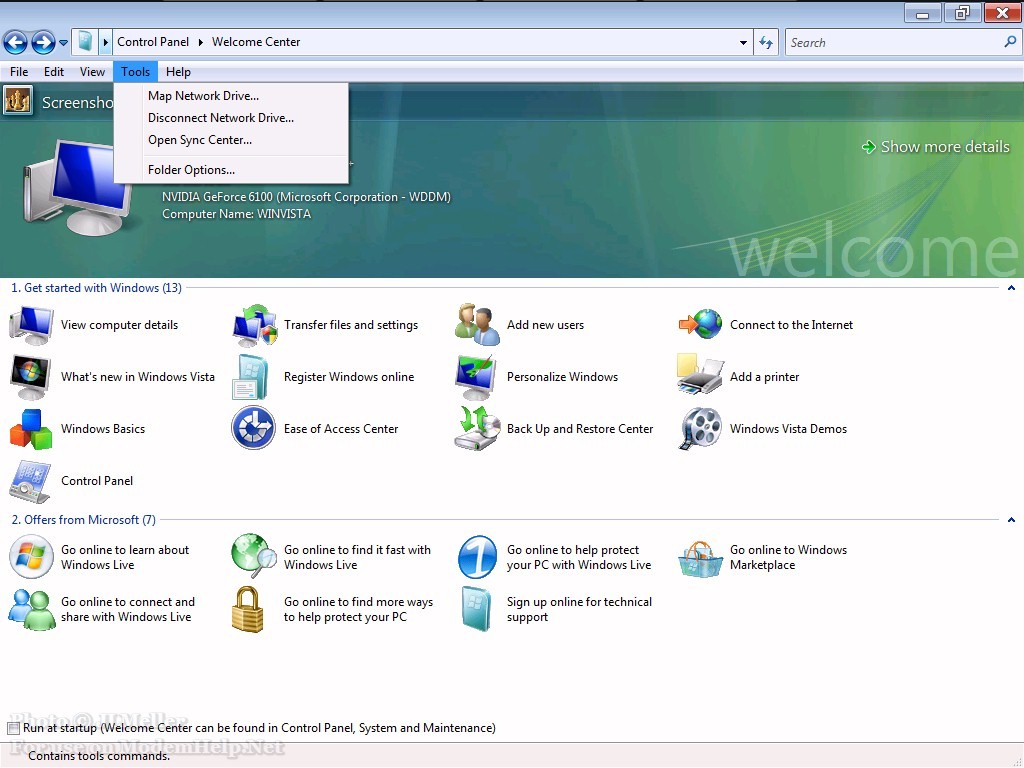
Task: Select the Register Windows online icon
Action: click(x=251, y=377)
